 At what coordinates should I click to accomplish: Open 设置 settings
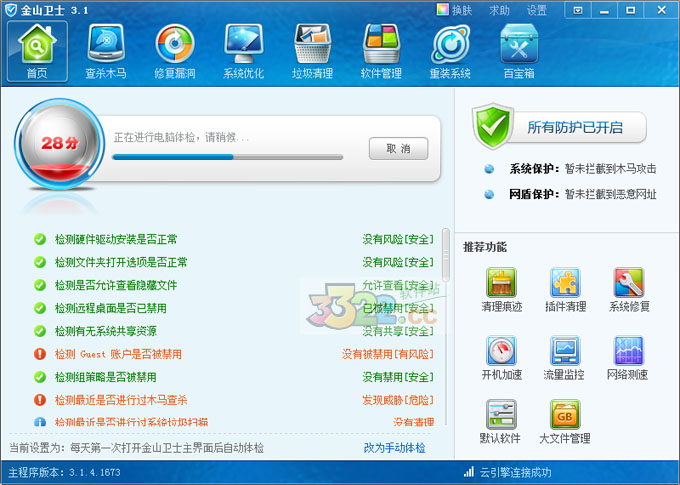(536, 10)
